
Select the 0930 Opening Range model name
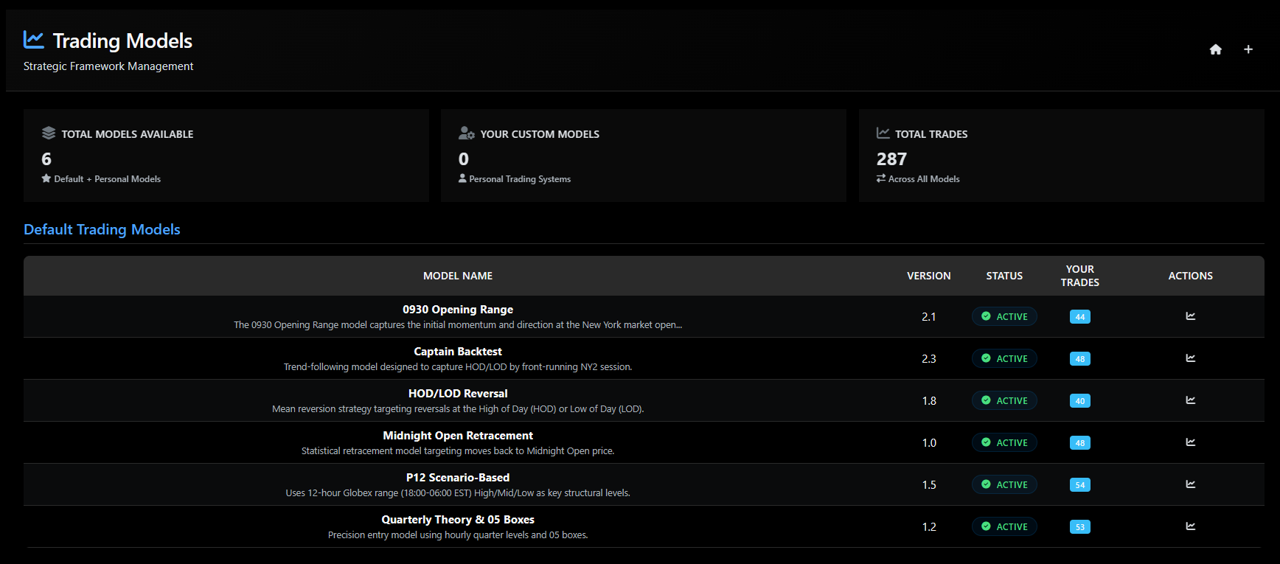tap(458, 310)
